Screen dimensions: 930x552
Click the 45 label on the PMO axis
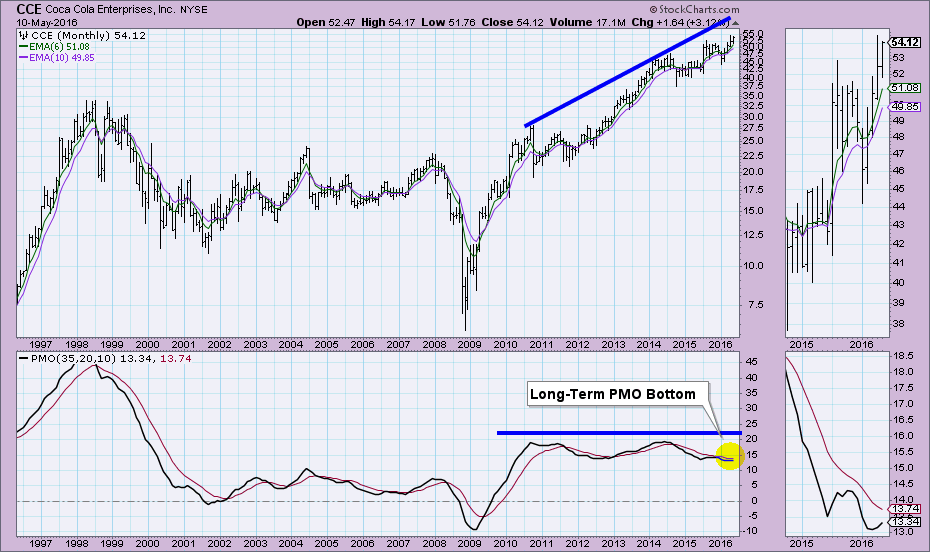[750, 362]
